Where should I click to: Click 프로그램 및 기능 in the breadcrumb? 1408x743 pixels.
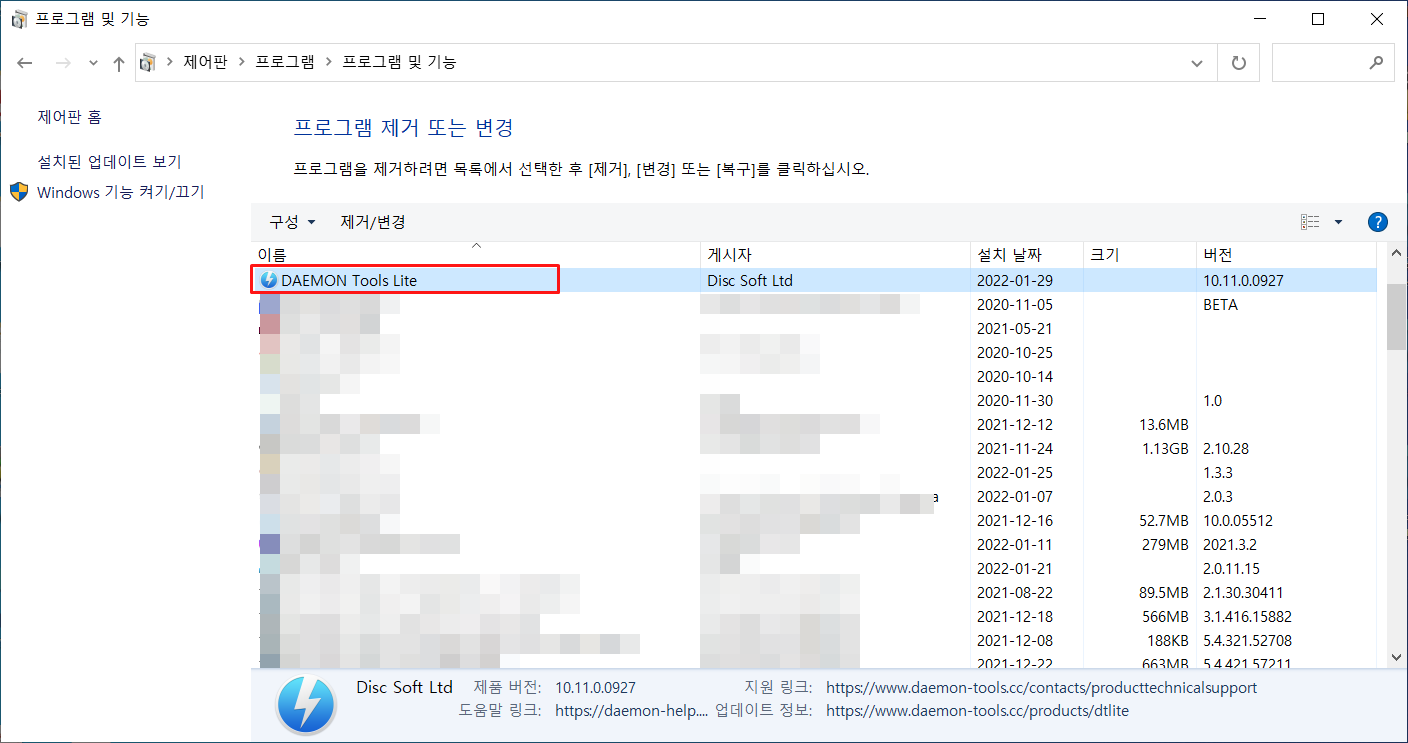(399, 62)
